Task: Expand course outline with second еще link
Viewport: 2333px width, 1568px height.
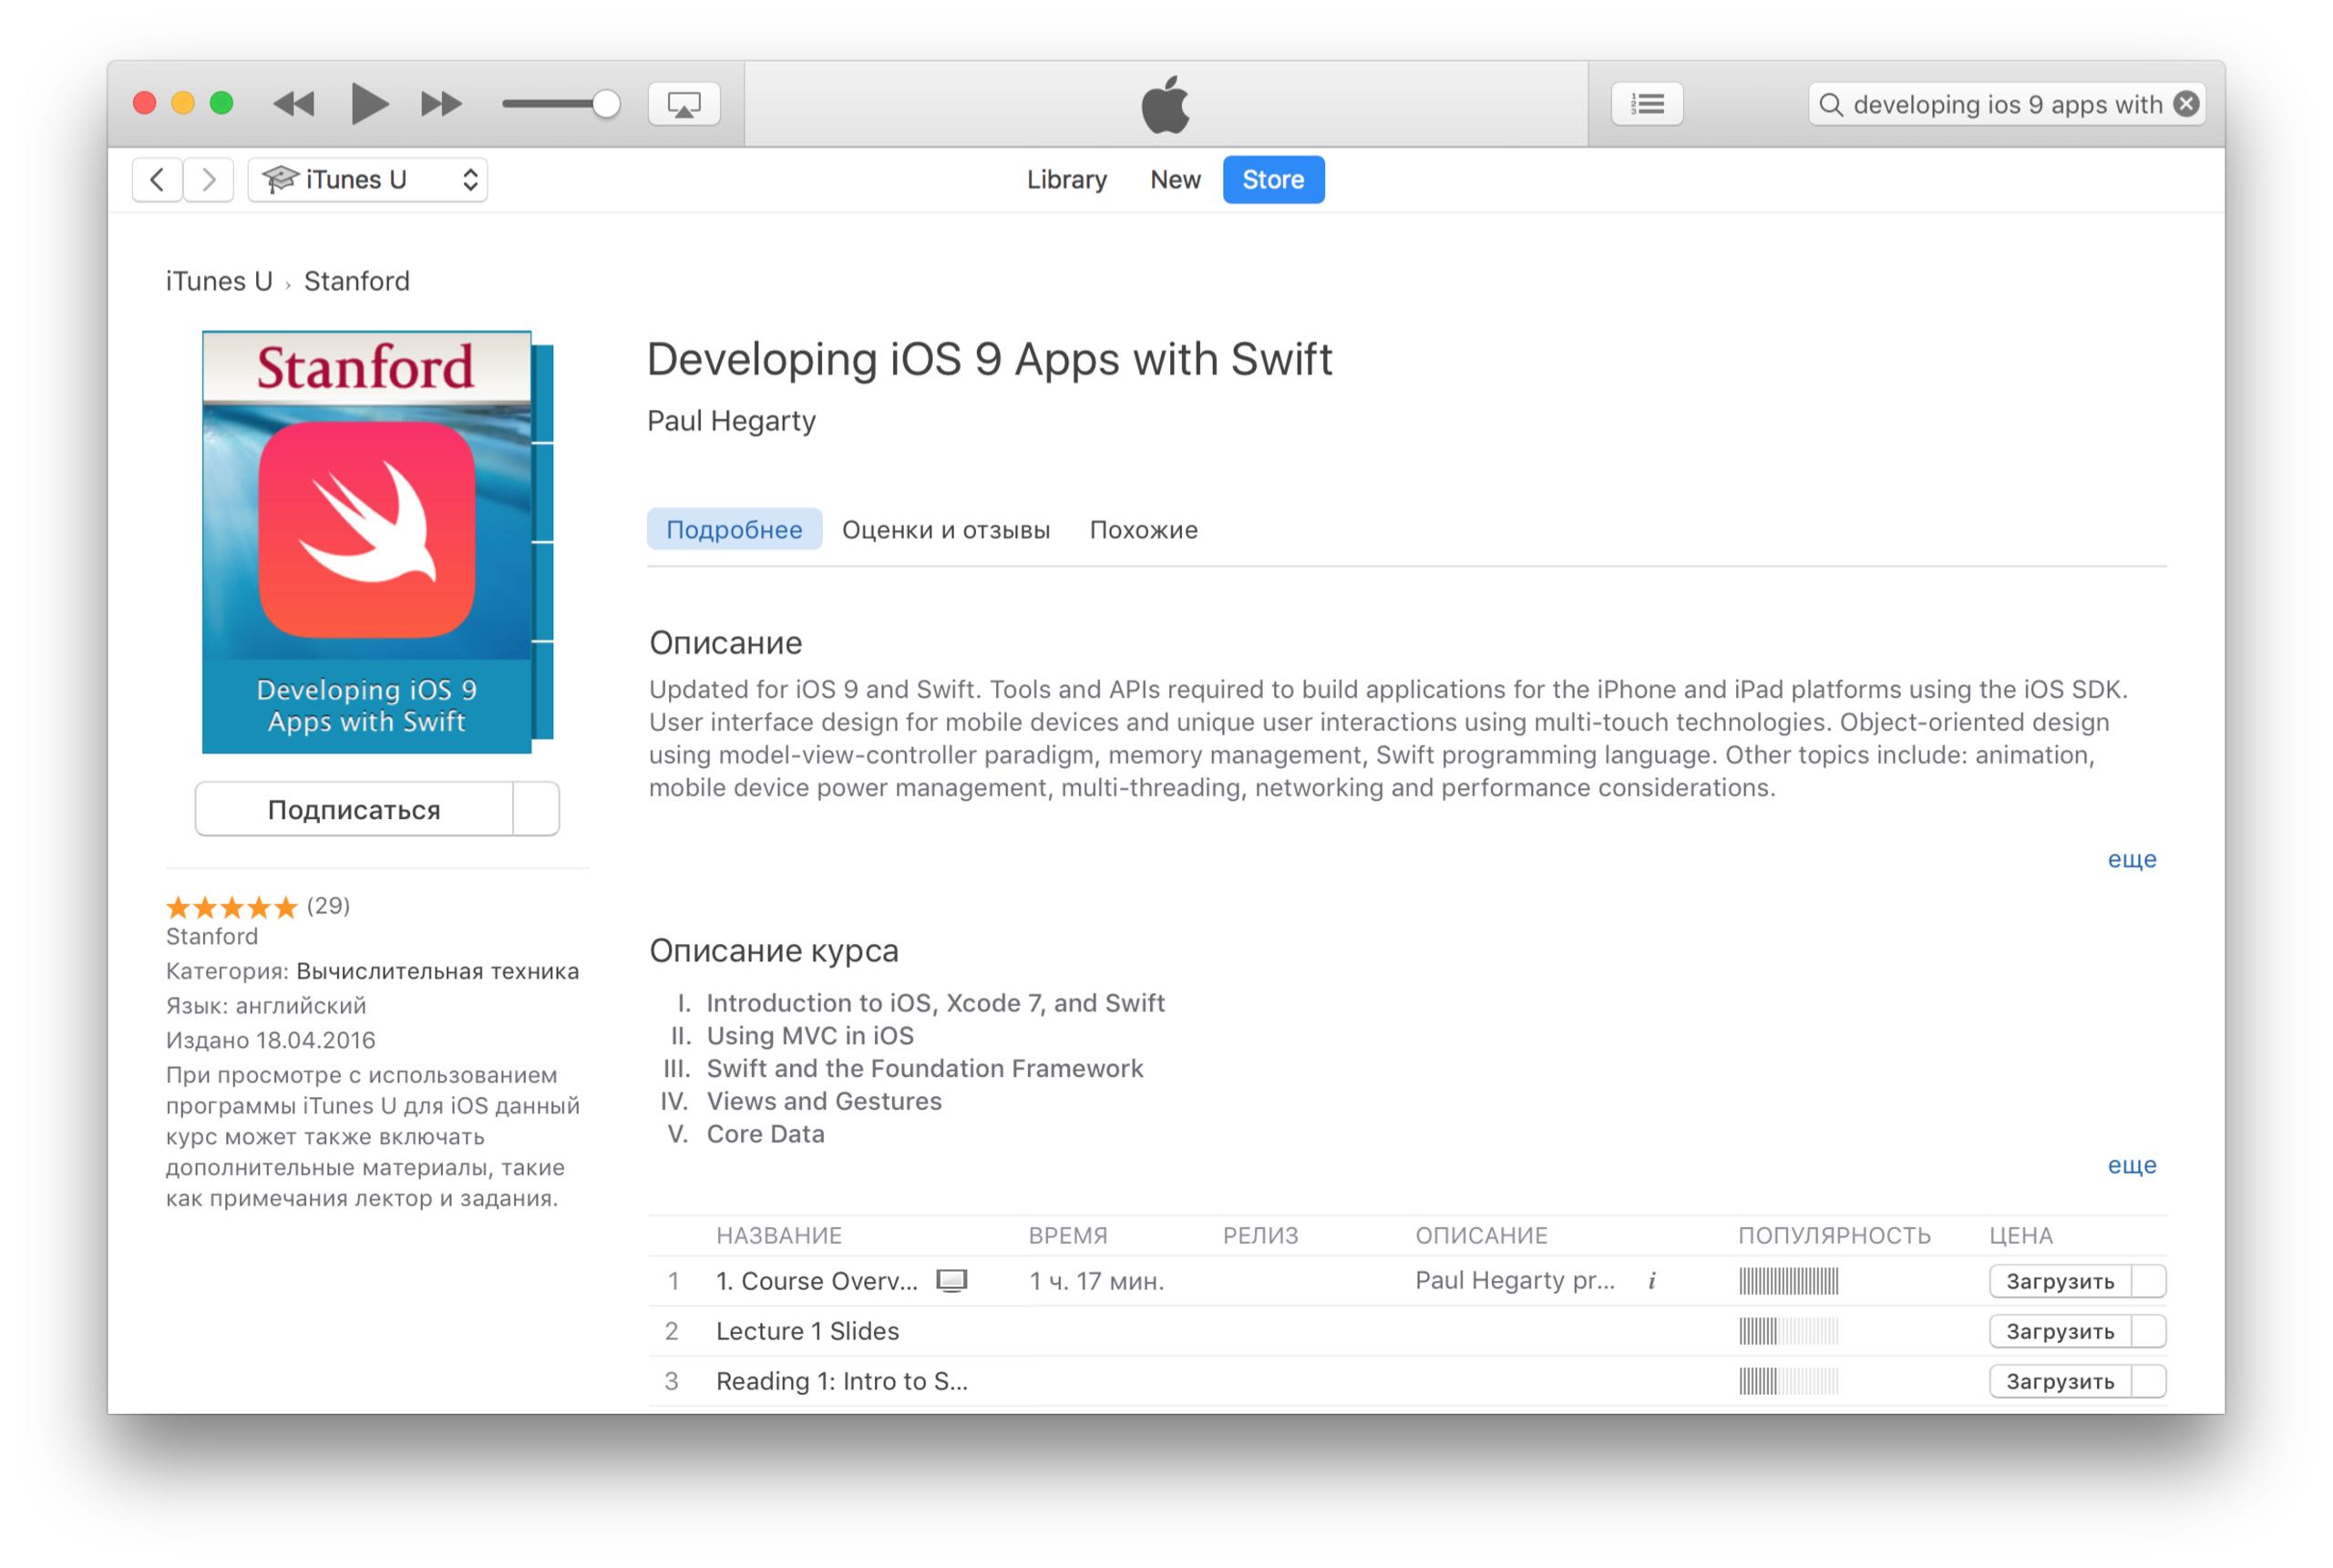Action: click(2131, 1165)
